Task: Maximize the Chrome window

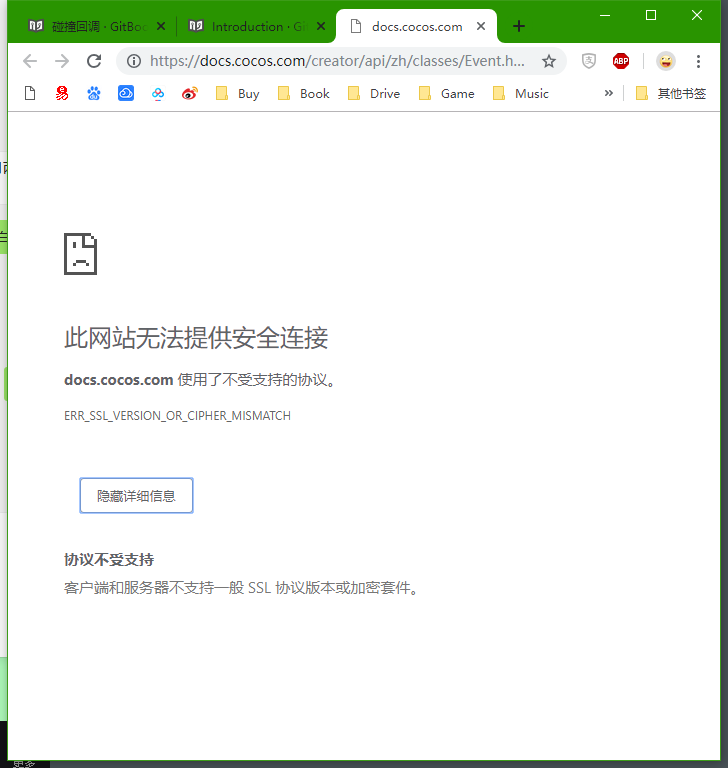Action: click(x=651, y=15)
